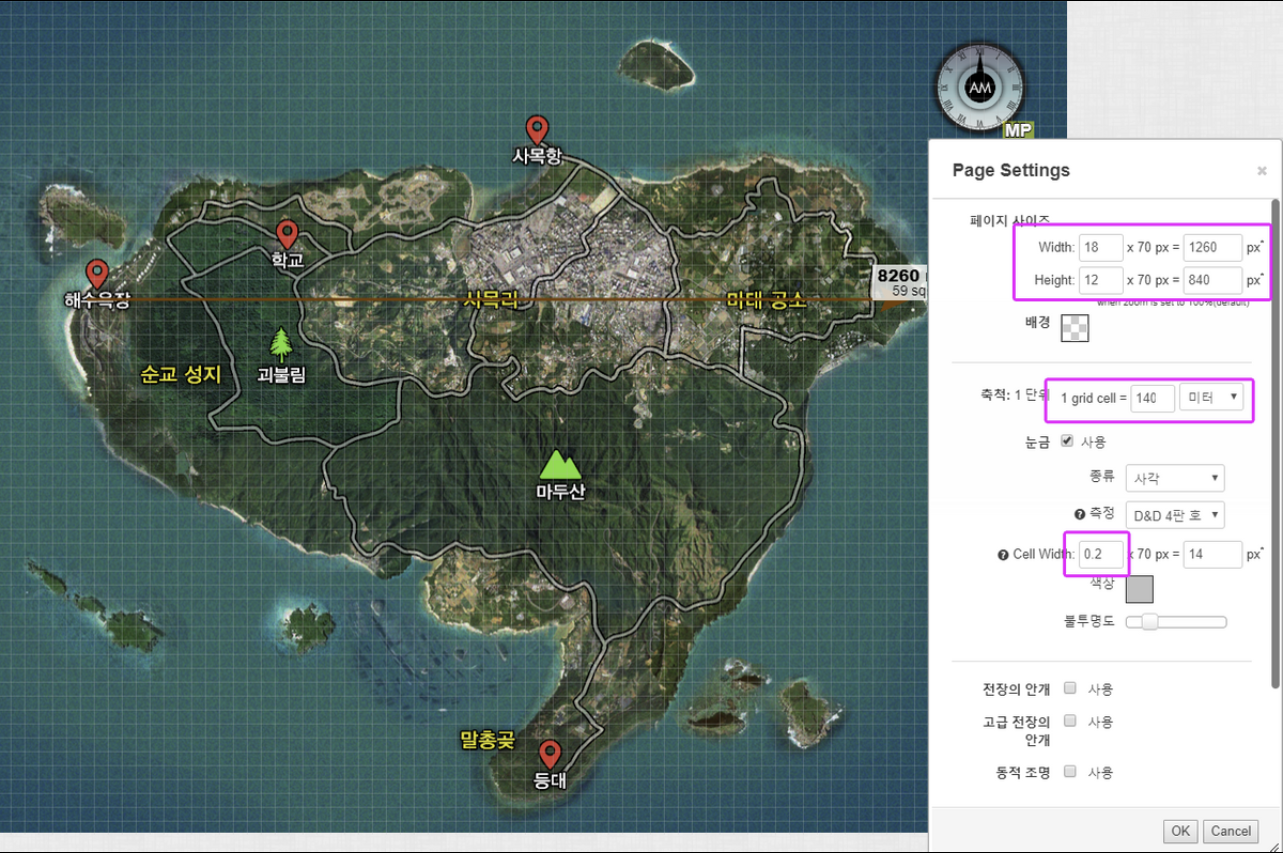Image resolution: width=1283 pixels, height=853 pixels.
Task: Toggle the 눈금 사용 checkbox
Action: click(x=1067, y=441)
